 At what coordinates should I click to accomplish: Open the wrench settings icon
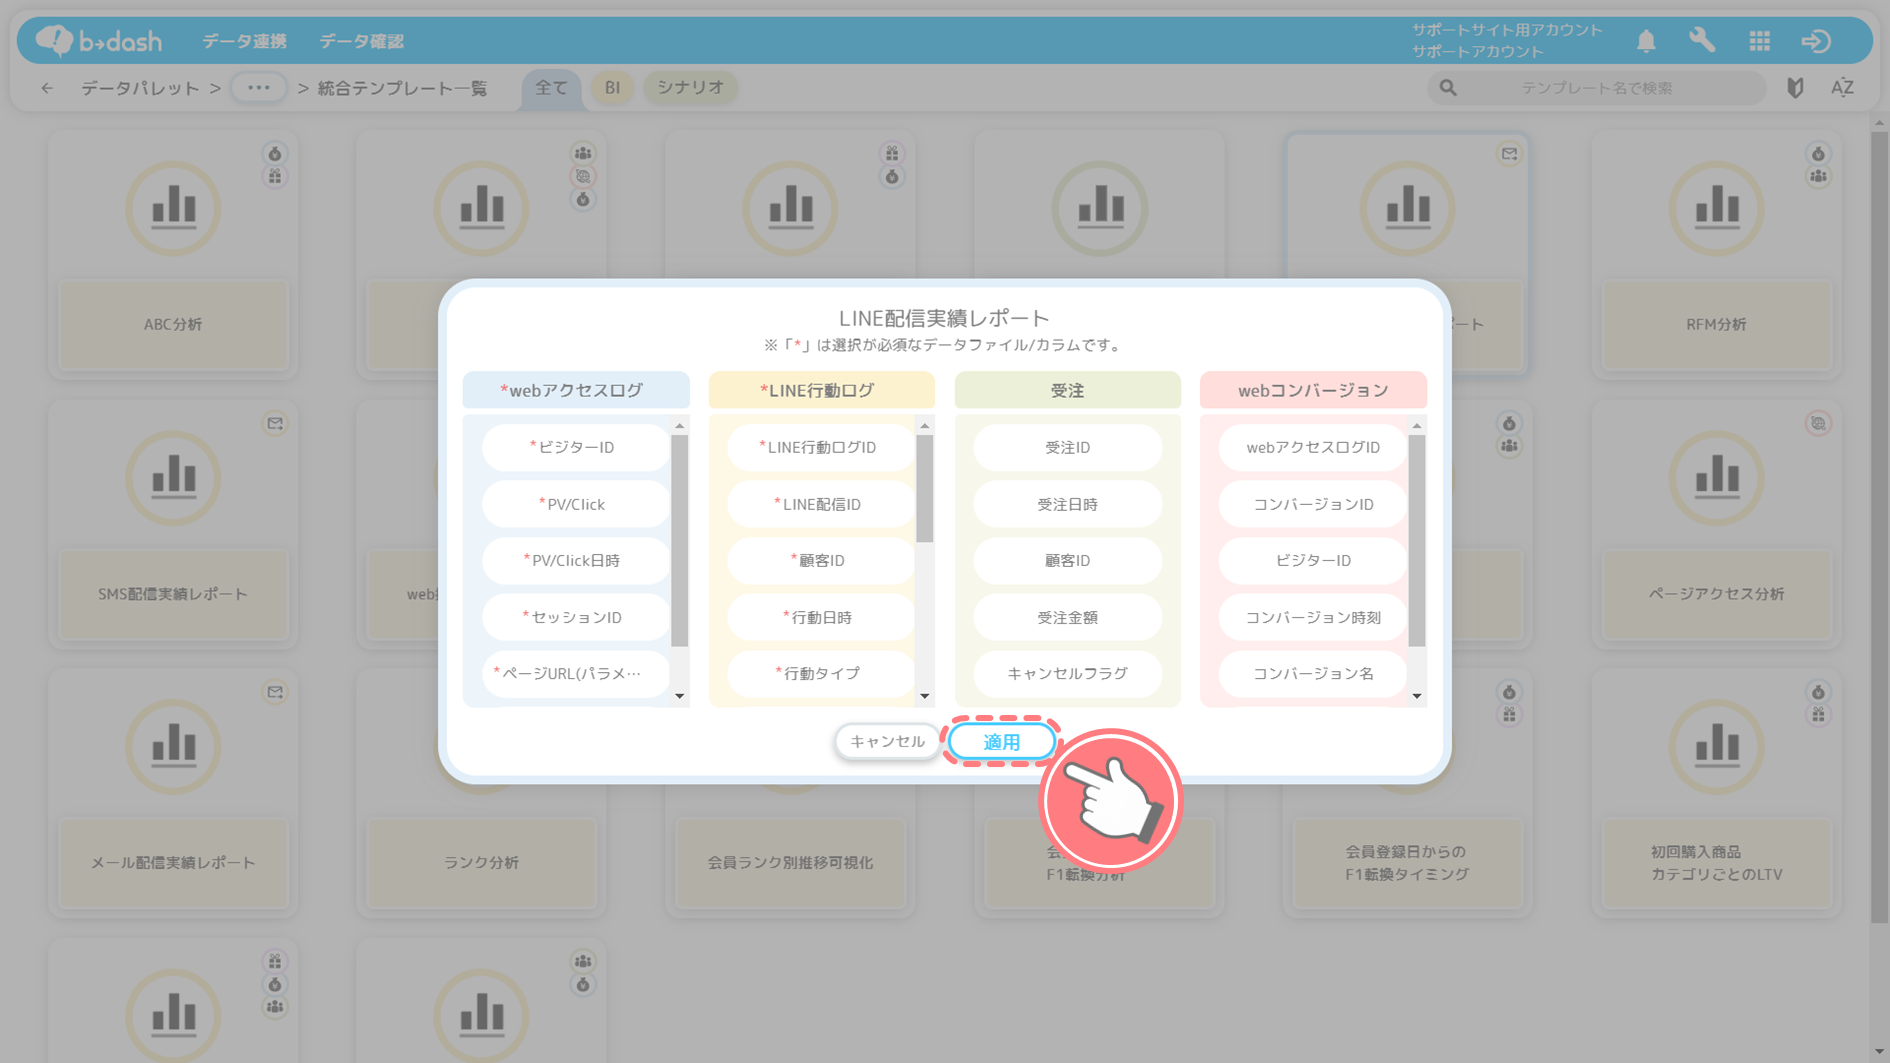click(1702, 40)
